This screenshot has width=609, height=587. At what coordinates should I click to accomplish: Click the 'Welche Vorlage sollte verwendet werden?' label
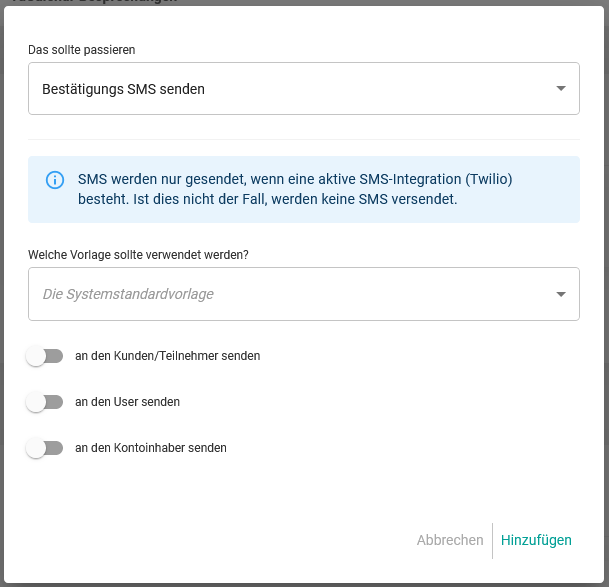click(138, 254)
